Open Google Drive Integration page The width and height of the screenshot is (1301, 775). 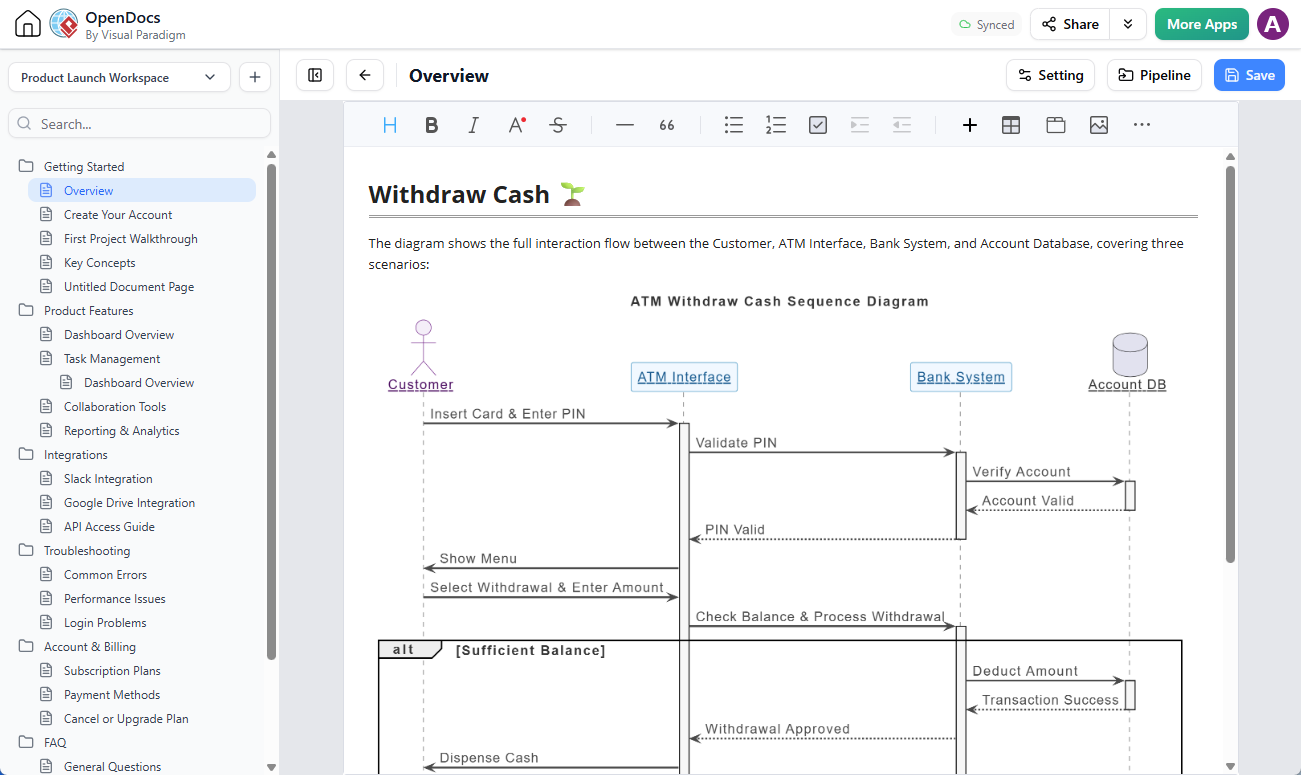pos(129,503)
